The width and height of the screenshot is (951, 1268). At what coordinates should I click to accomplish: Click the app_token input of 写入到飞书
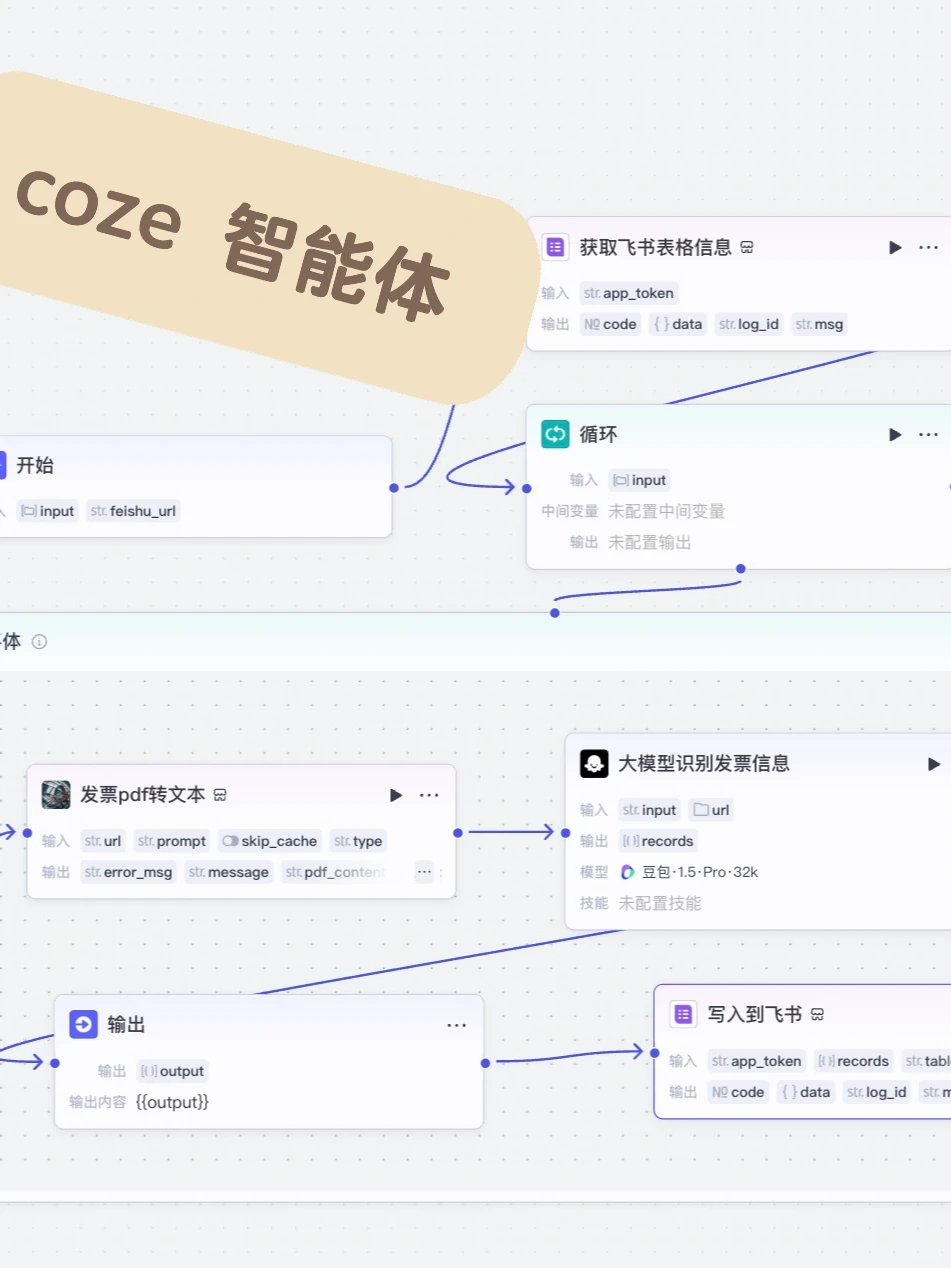[x=756, y=1061]
